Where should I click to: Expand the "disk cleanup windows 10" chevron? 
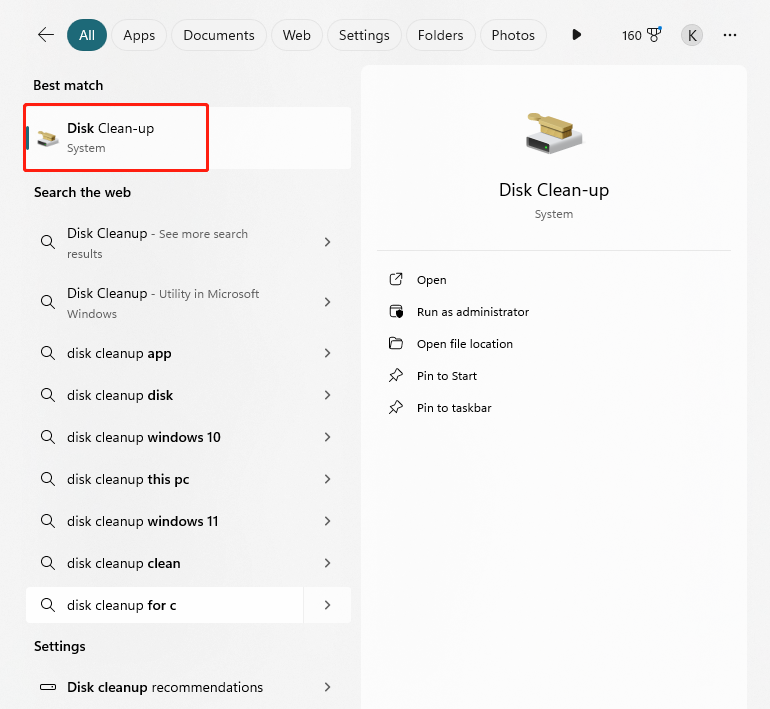327,437
